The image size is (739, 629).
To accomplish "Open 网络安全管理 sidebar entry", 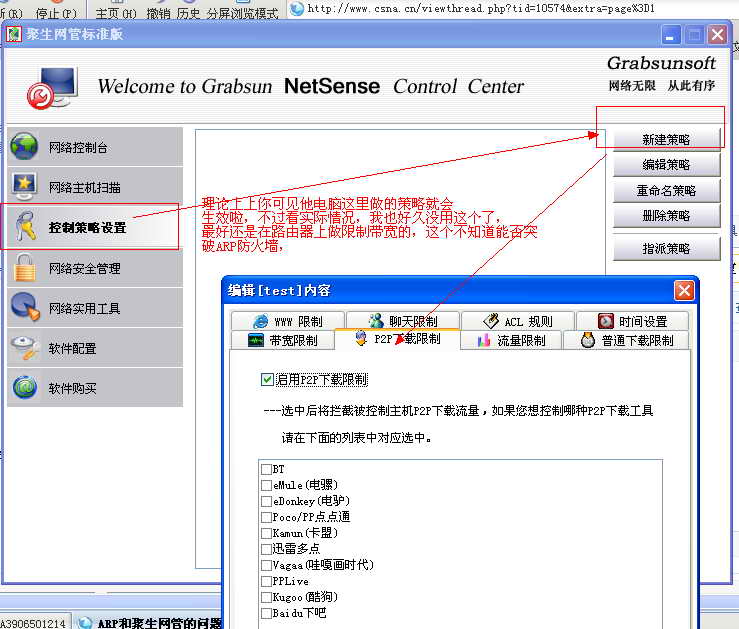I will pyautogui.click(x=95, y=268).
